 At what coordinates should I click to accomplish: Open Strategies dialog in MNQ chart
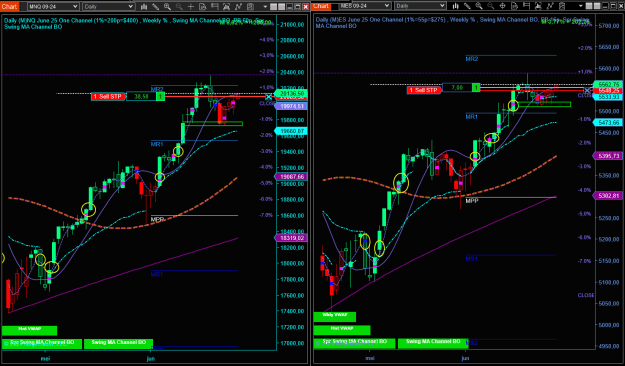(x=250, y=7)
